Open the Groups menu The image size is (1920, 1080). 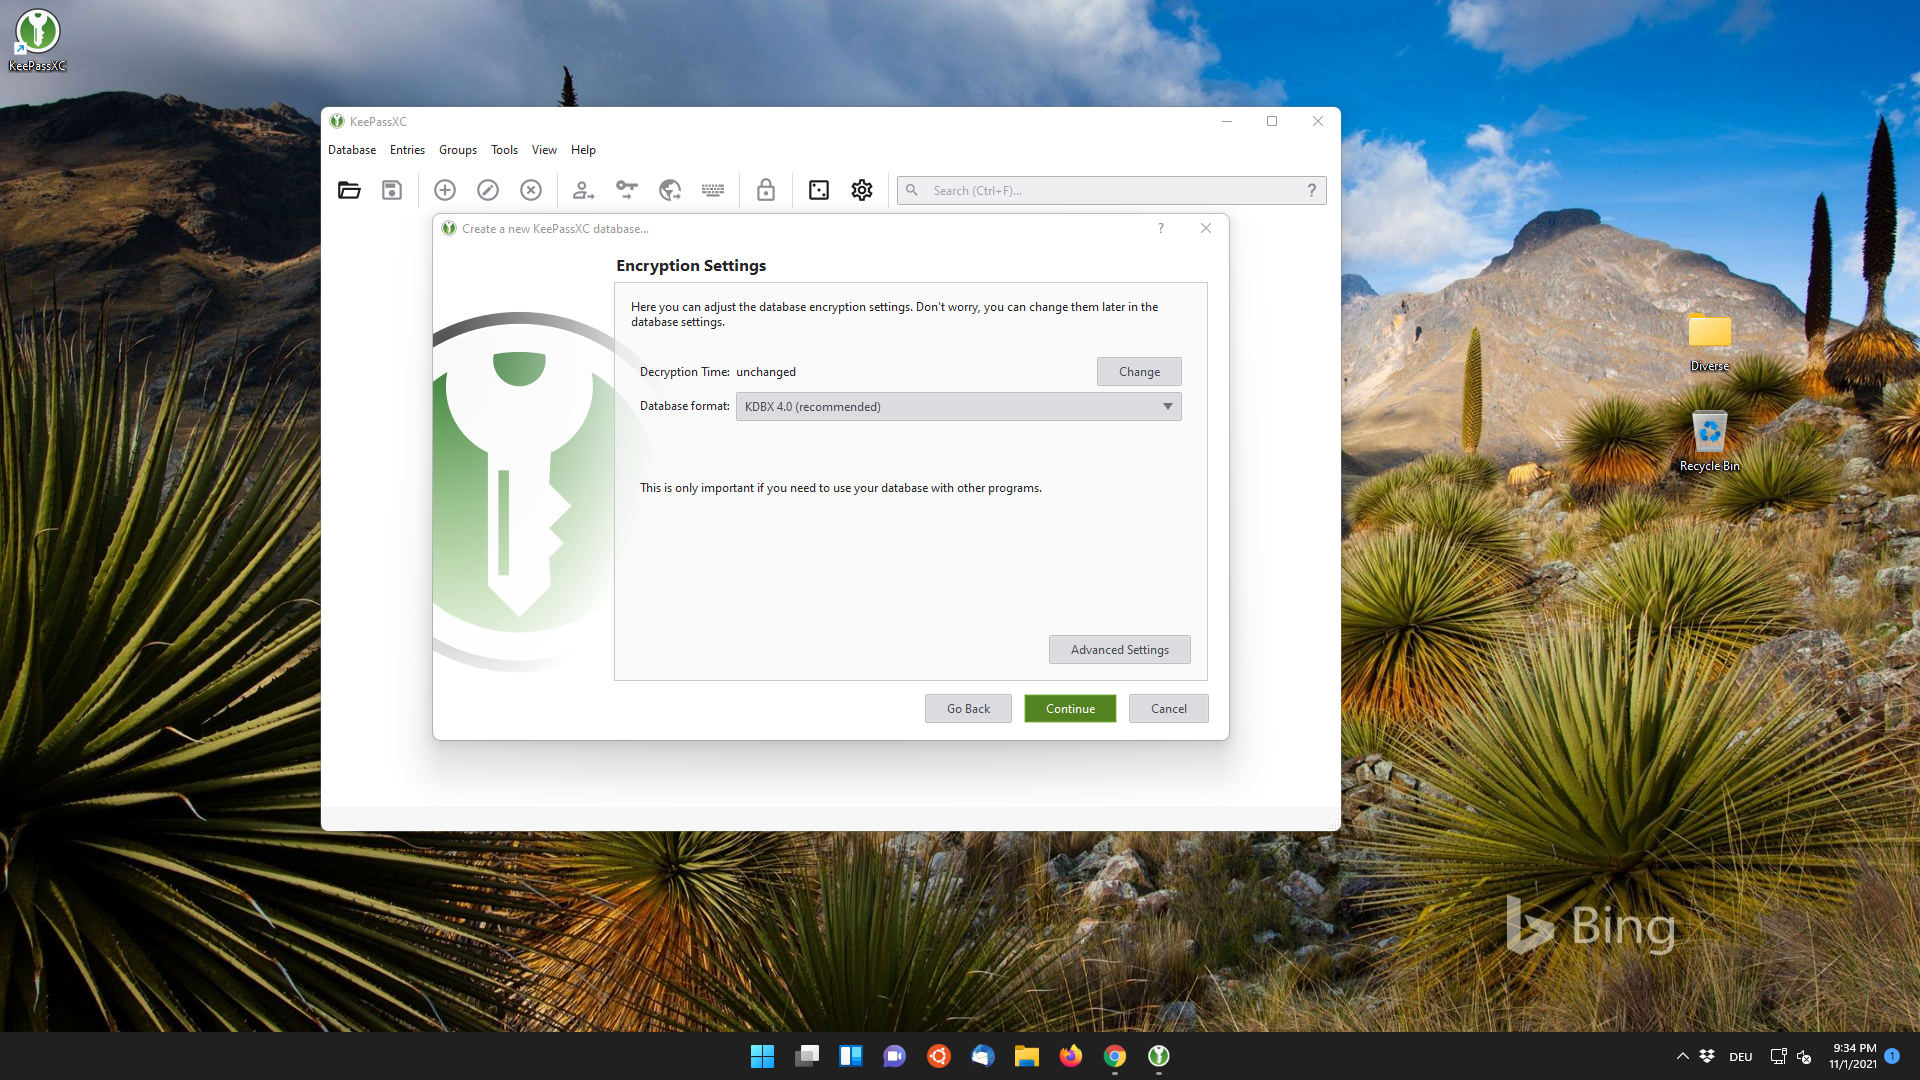pyautogui.click(x=458, y=150)
